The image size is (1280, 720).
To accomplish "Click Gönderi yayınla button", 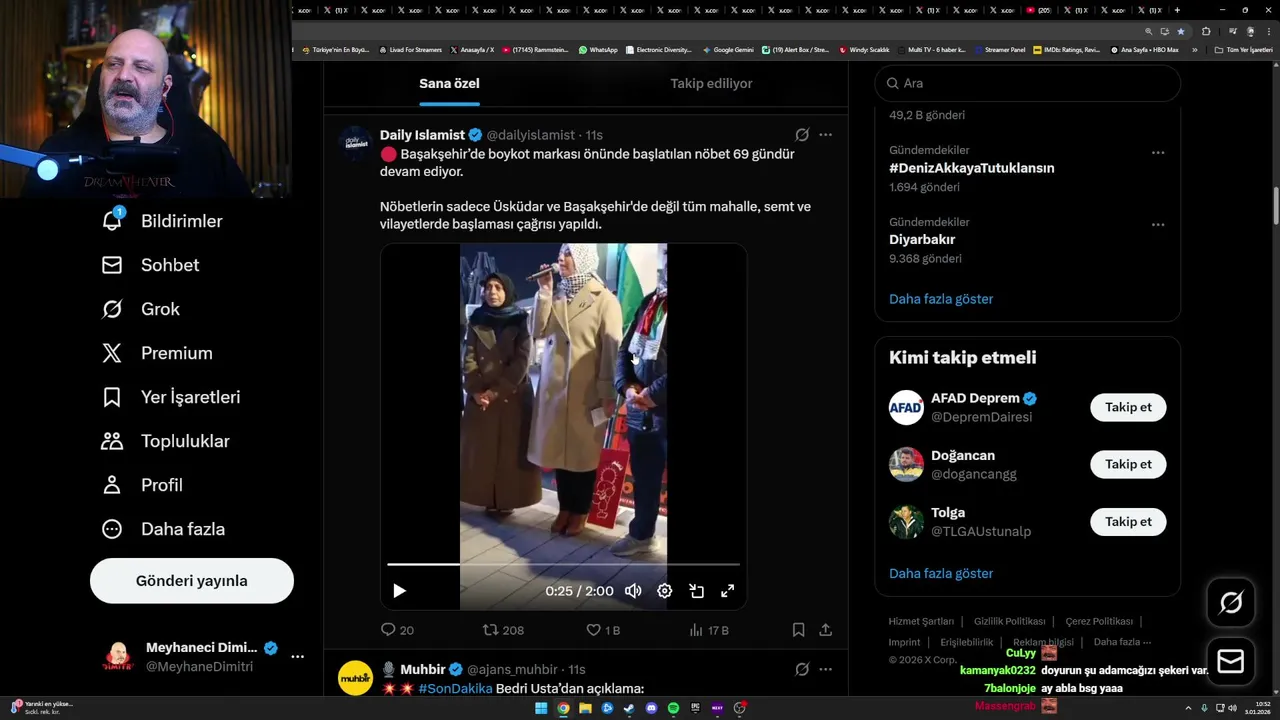I will point(192,581).
